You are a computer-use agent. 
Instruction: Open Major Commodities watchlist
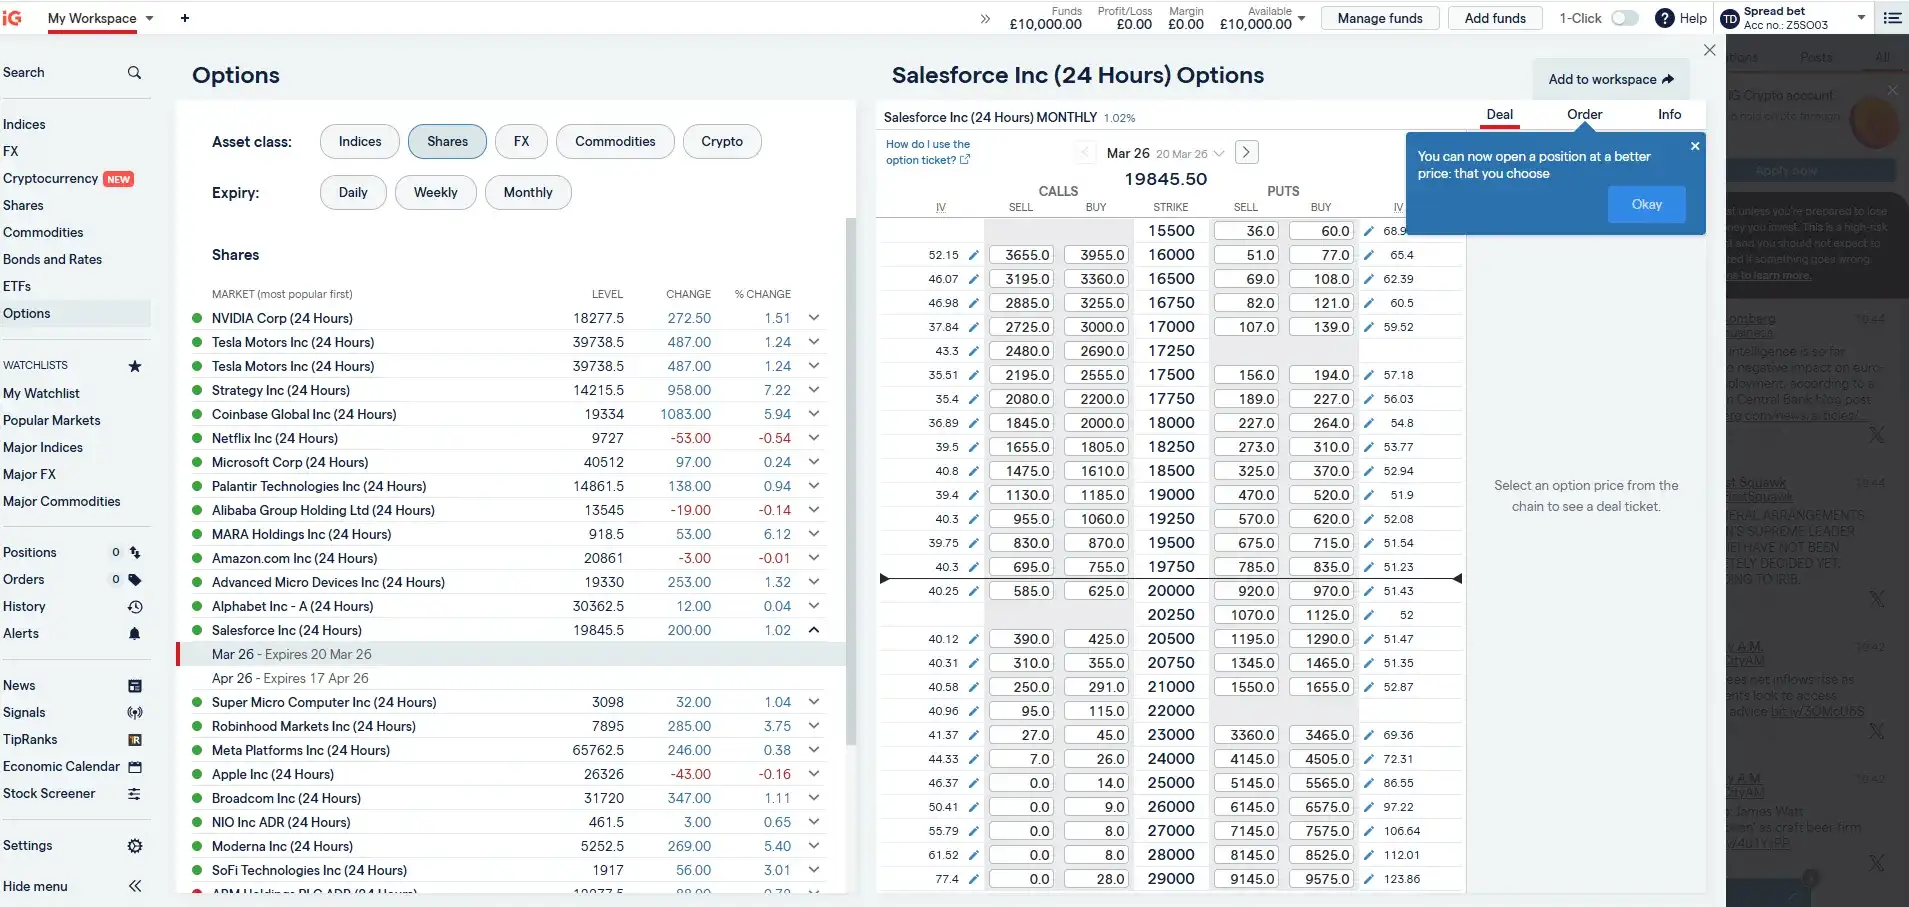61,502
